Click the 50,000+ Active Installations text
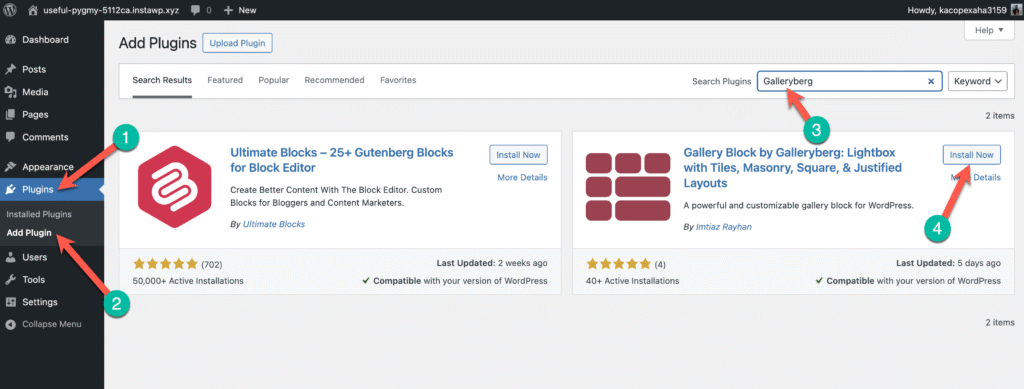This screenshot has width=1024, height=389. (188, 281)
